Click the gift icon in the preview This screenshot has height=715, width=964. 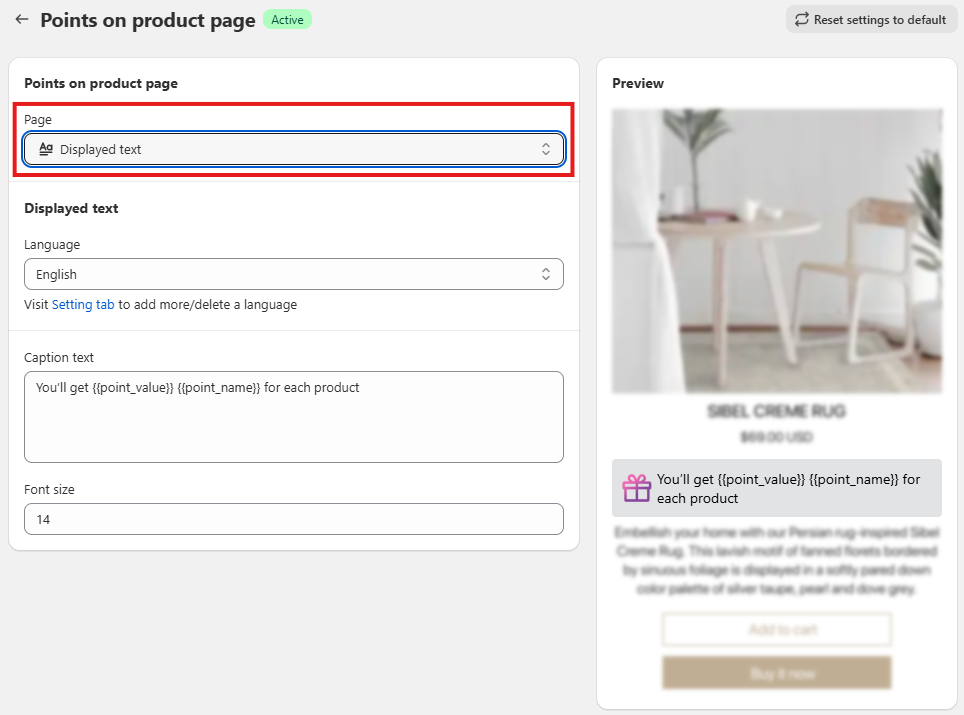pos(637,488)
